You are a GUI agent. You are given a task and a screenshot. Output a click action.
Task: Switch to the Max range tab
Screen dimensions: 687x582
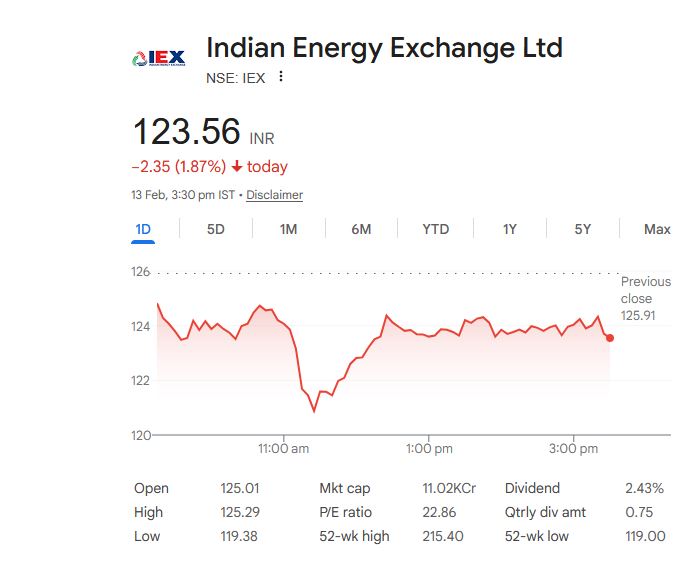click(x=657, y=229)
